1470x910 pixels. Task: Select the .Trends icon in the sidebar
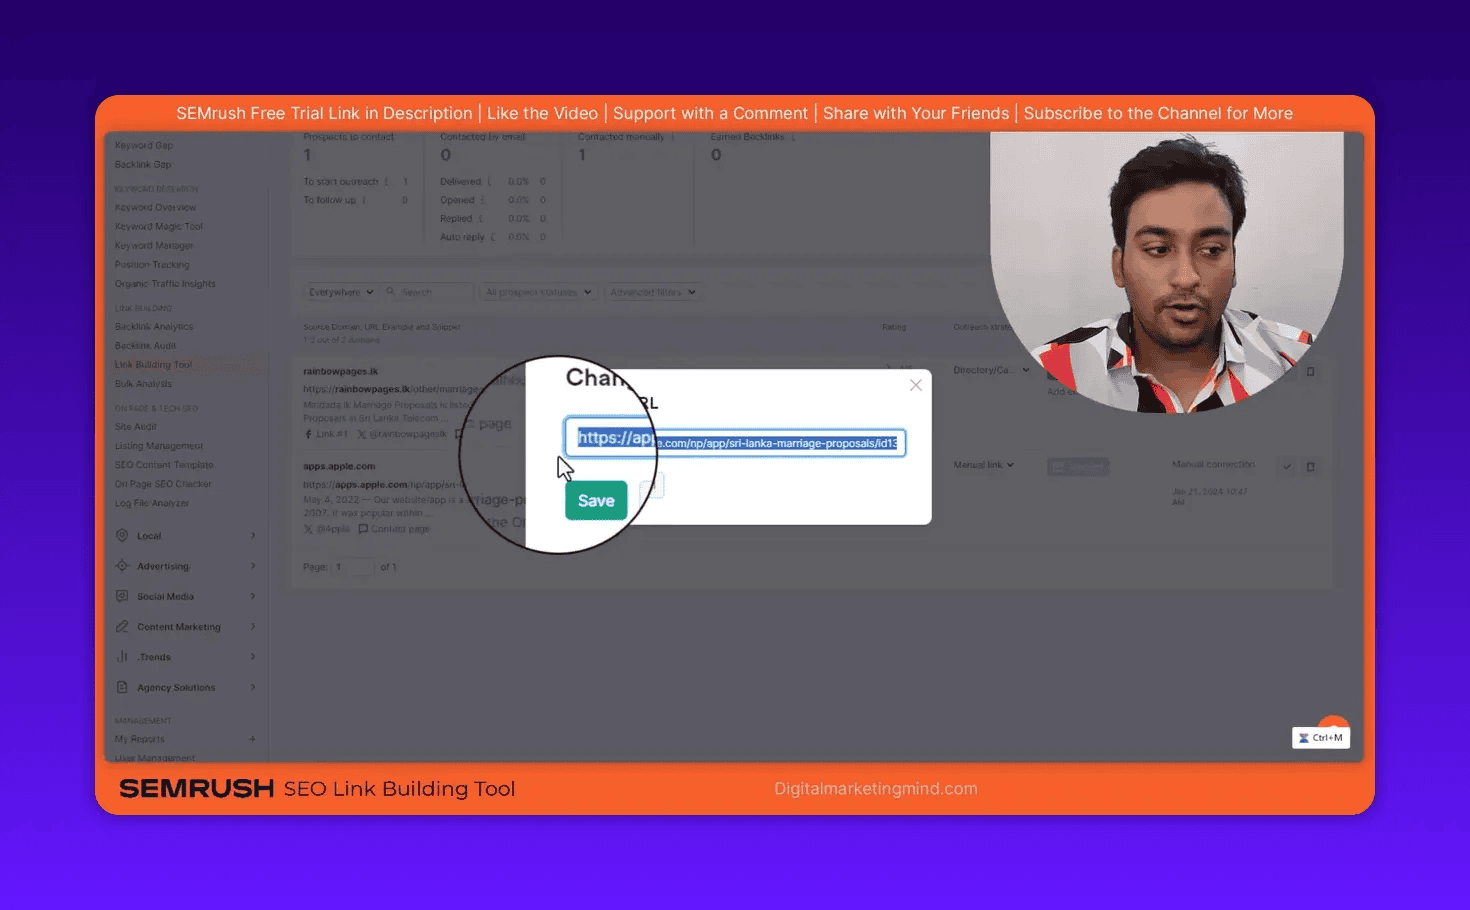tap(122, 656)
